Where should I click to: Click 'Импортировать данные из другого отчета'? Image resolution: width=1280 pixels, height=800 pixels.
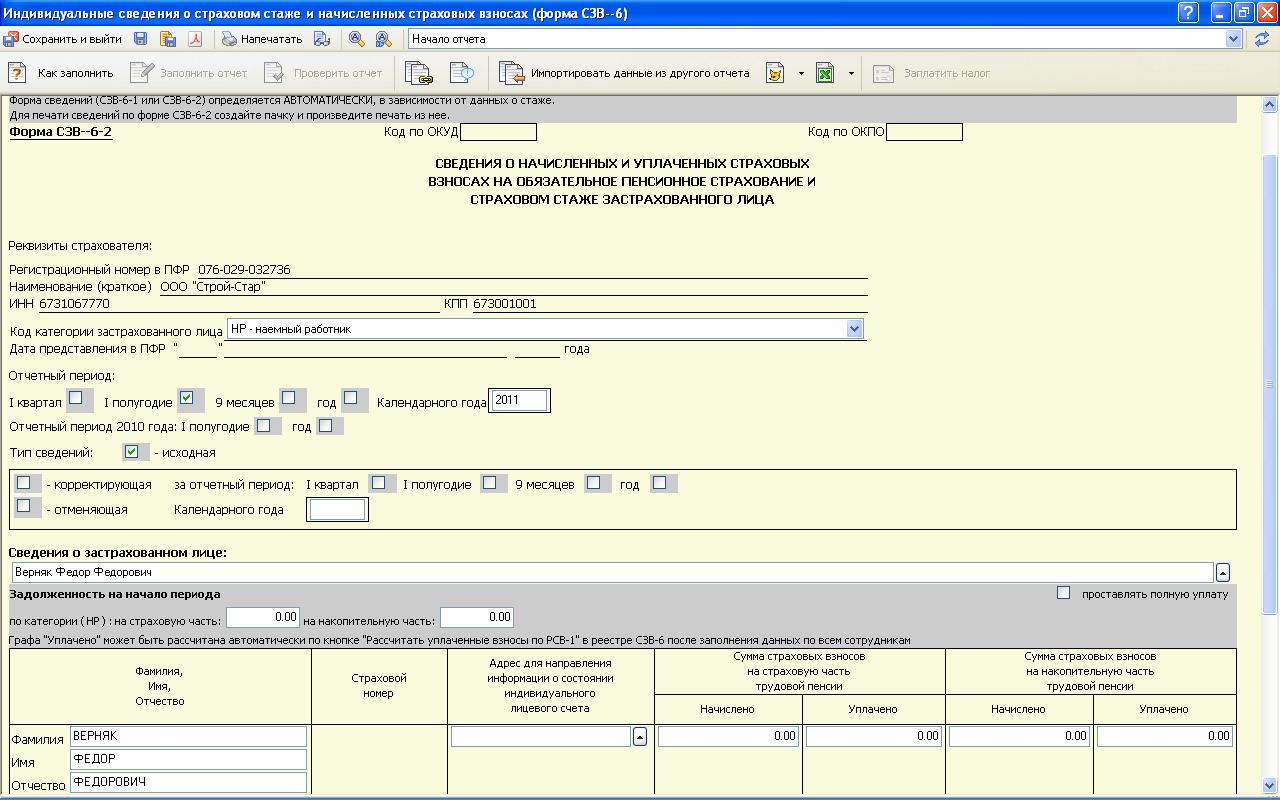point(626,73)
